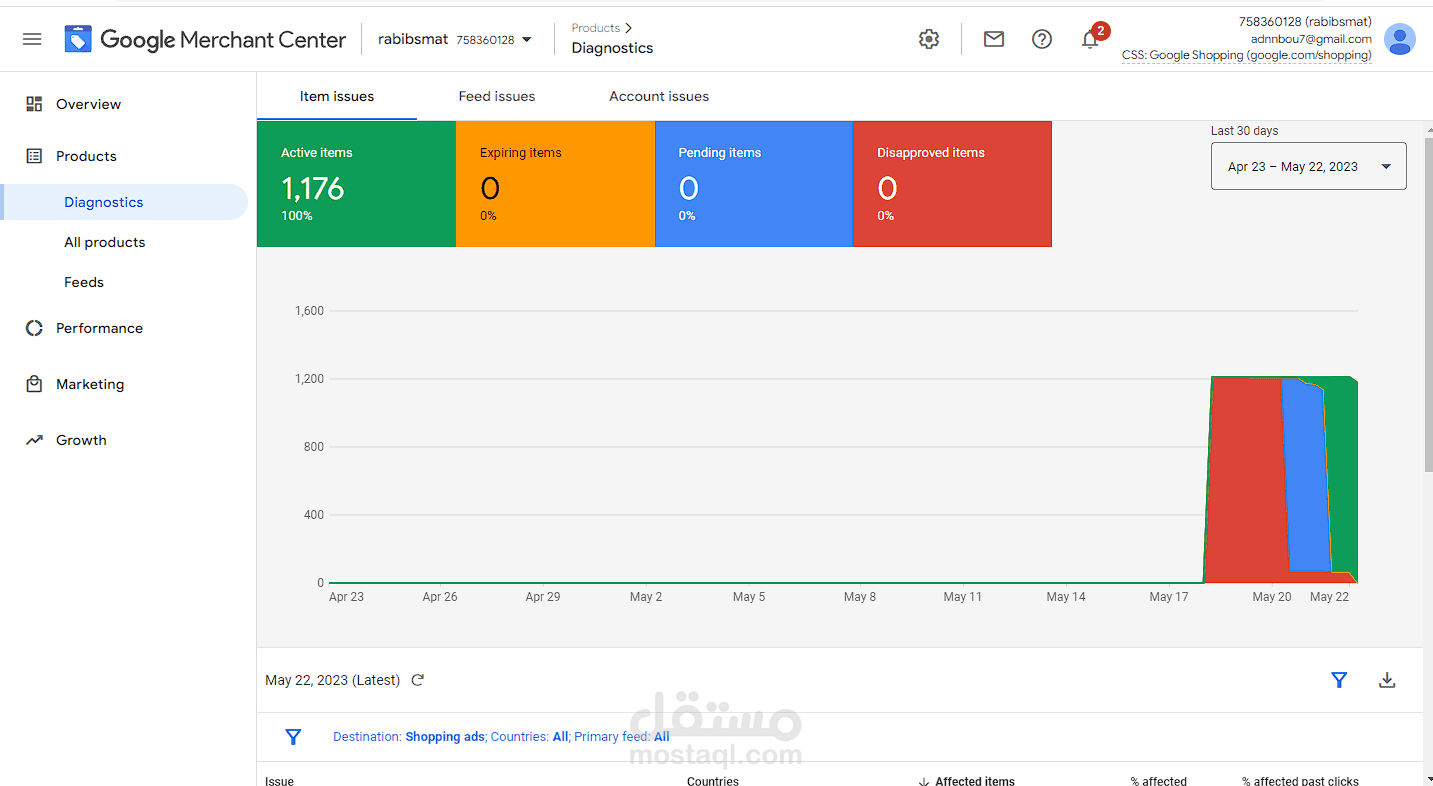Click the Last 30 days label
Screen dimensions: 1433x786
[x=1244, y=131]
